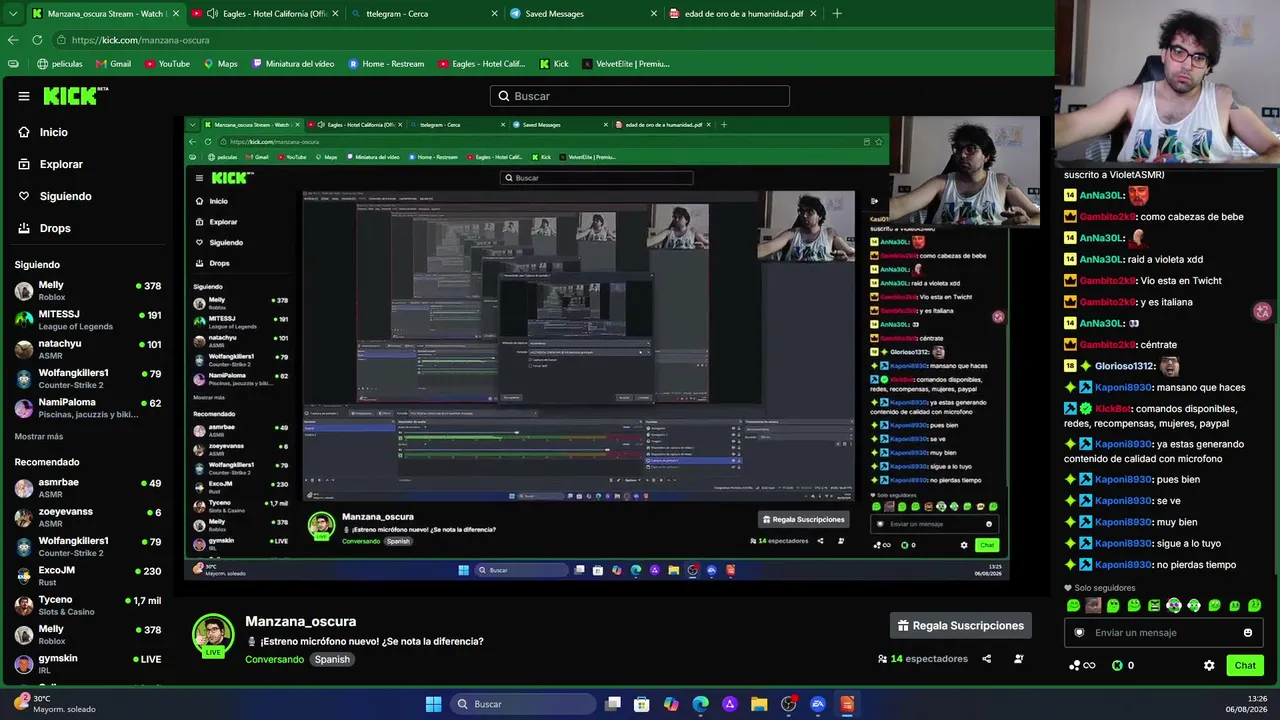Viewport: 1280px width, 720px height.
Task: Open the Kick sidebar hamburger menu
Action: [x=24, y=96]
